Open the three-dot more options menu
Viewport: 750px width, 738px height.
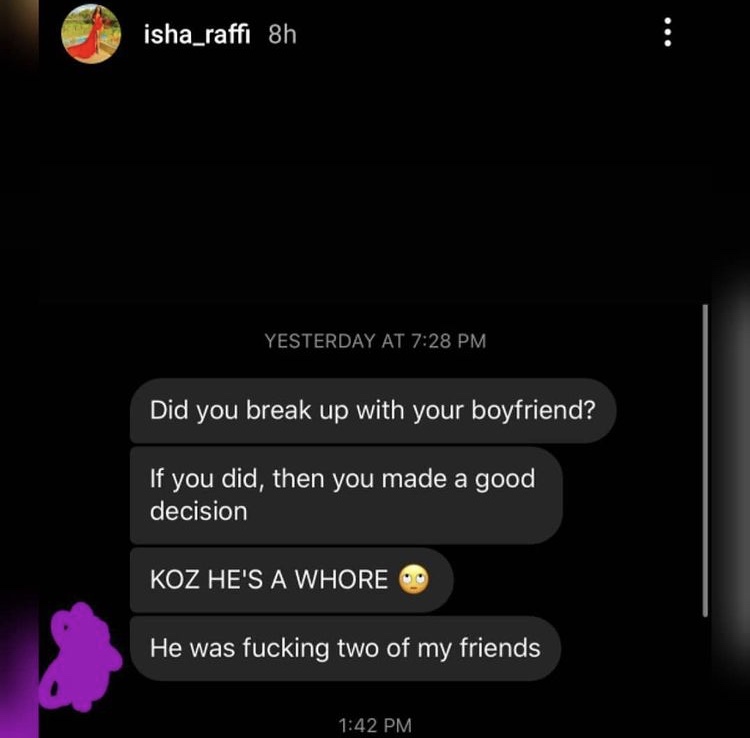point(668,33)
